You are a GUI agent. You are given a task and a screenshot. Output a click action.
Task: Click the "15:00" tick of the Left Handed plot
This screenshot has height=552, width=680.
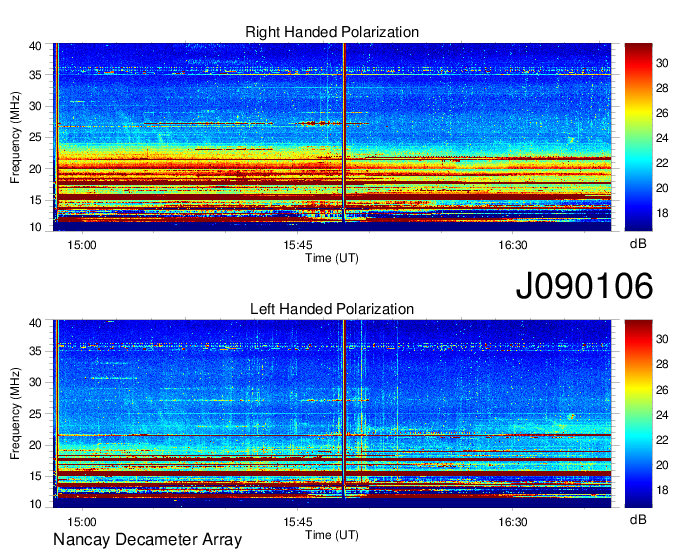click(x=82, y=522)
